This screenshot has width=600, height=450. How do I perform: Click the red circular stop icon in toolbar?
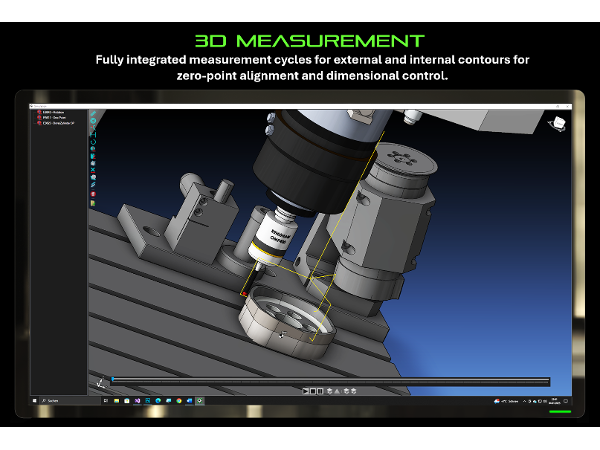click(93, 194)
